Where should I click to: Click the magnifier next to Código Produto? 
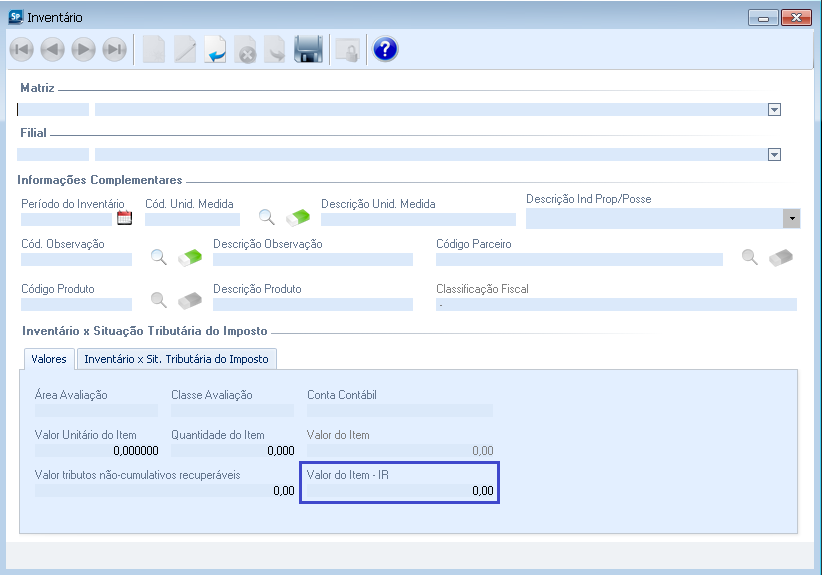(158, 299)
